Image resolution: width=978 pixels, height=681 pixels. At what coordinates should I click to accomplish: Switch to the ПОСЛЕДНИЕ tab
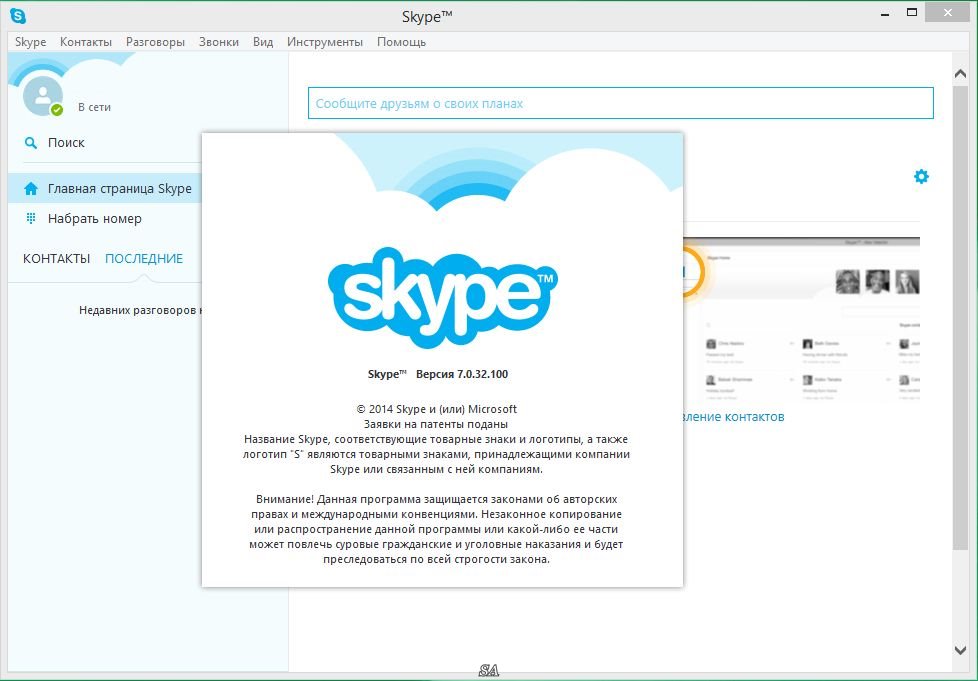143,258
